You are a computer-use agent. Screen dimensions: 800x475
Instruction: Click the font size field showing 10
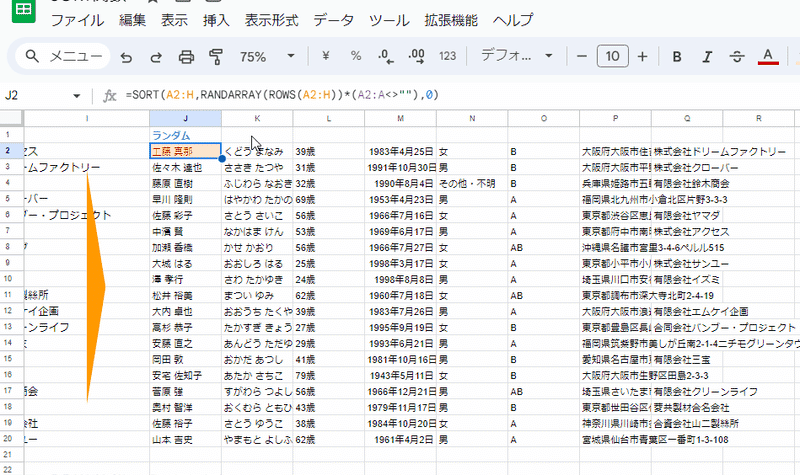[x=612, y=56]
